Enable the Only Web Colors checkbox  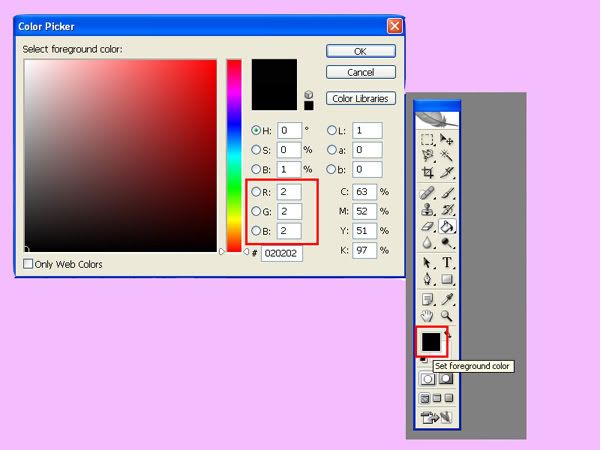click(x=28, y=264)
